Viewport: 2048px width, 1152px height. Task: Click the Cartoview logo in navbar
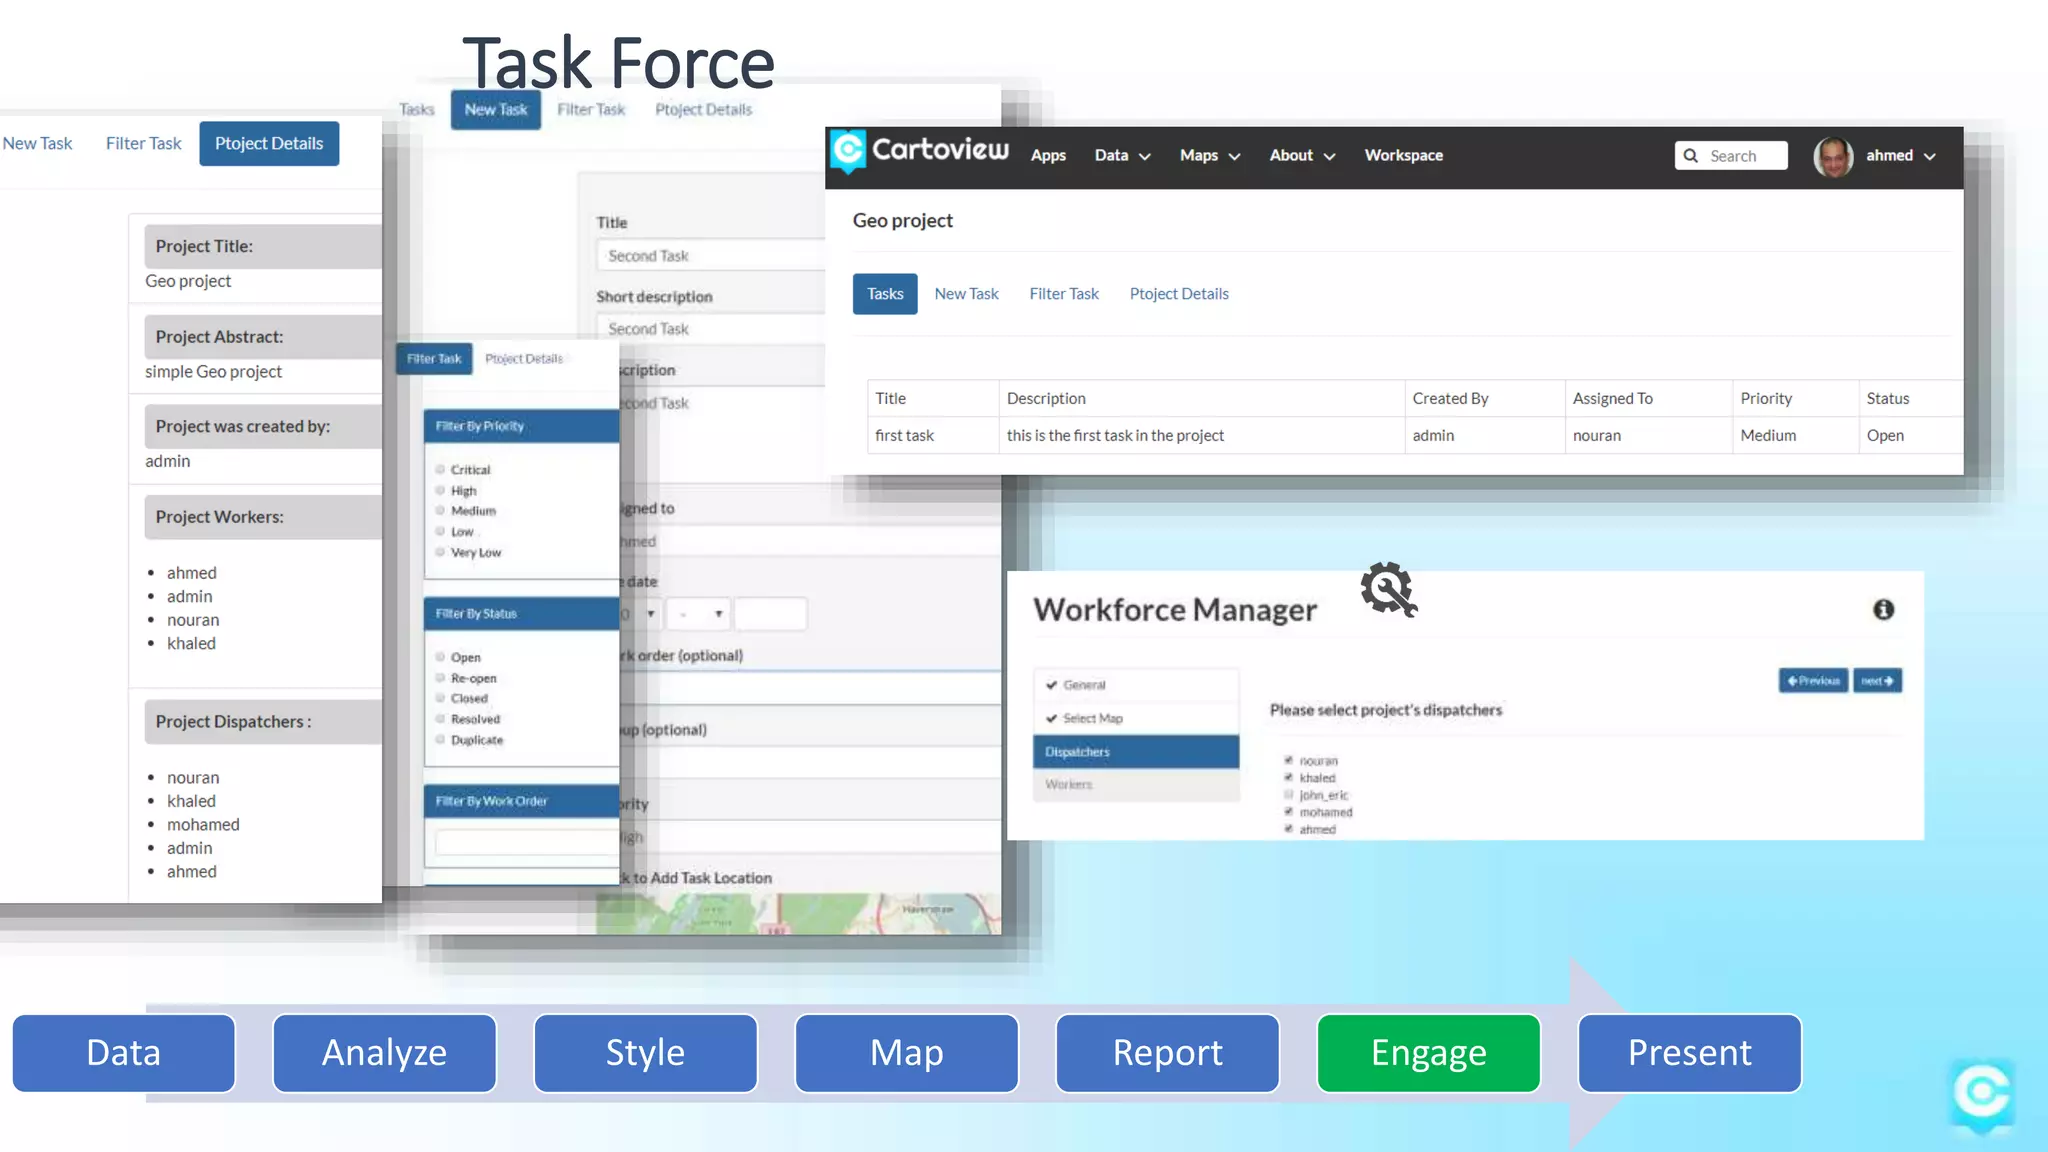(920, 152)
